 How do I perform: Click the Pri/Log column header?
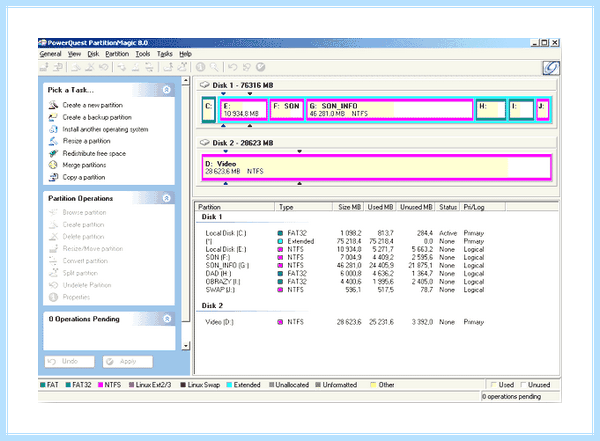point(483,207)
